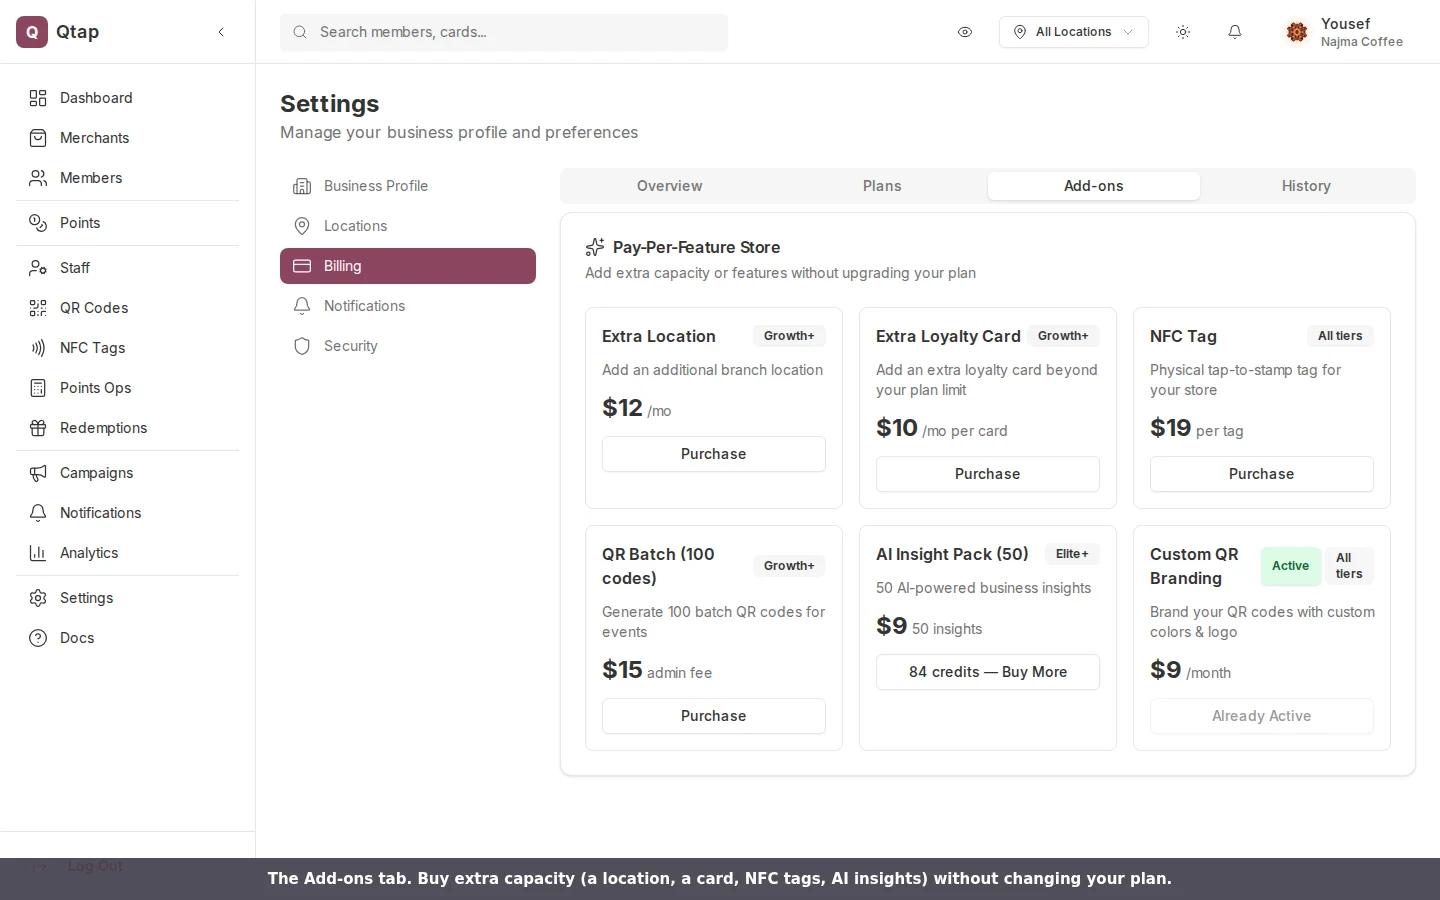The height and width of the screenshot is (900, 1440).
Task: Go to Points Ops in the sidebar
Action: [x=128, y=388]
